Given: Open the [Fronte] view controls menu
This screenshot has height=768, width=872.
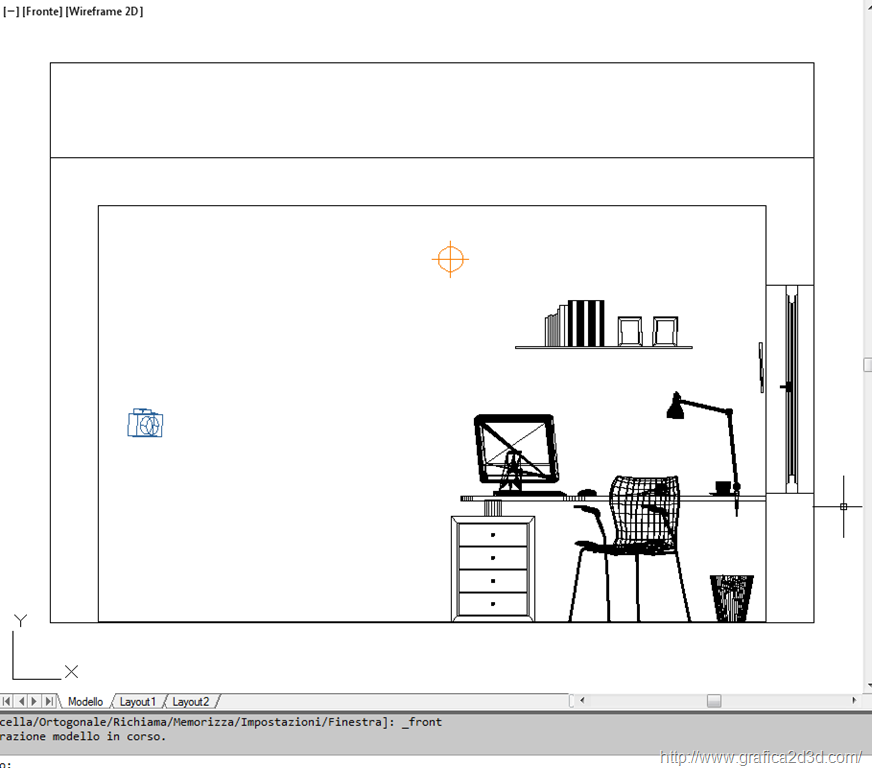Looking at the screenshot, I should click(41, 12).
